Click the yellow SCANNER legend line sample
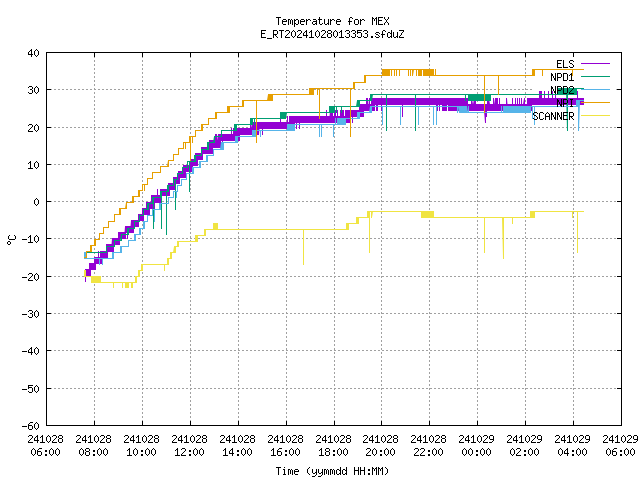 coord(595,116)
